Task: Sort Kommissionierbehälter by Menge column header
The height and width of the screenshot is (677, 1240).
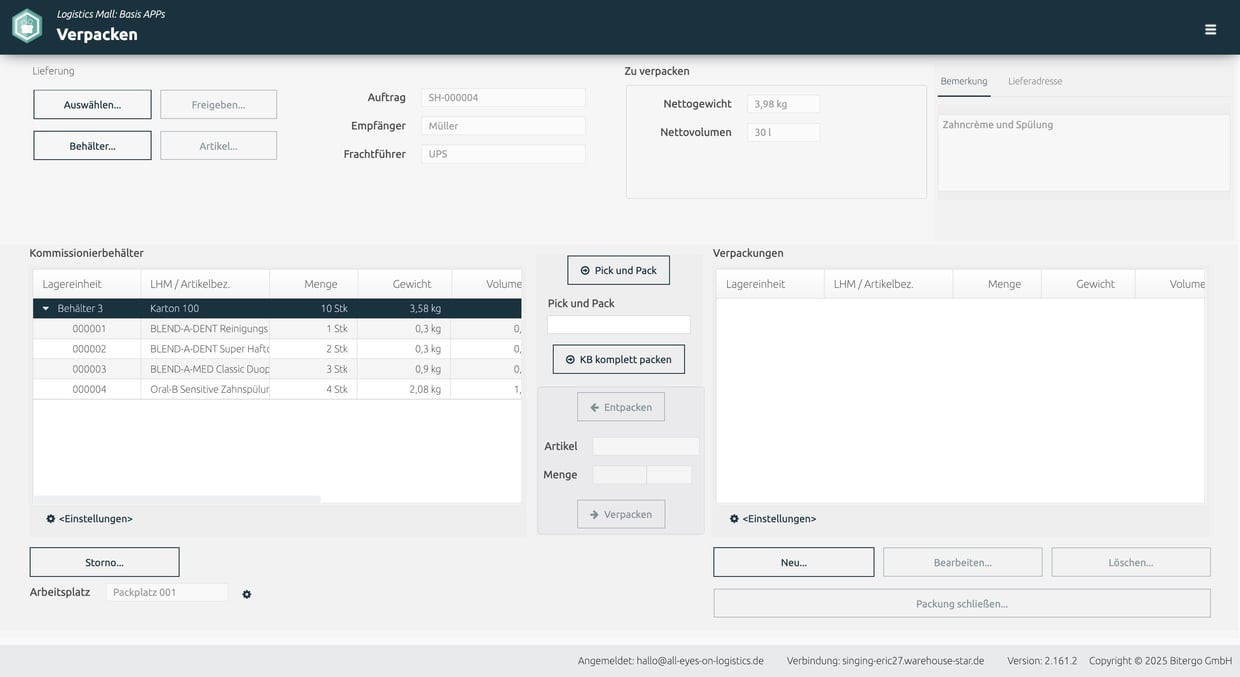Action: click(314, 284)
